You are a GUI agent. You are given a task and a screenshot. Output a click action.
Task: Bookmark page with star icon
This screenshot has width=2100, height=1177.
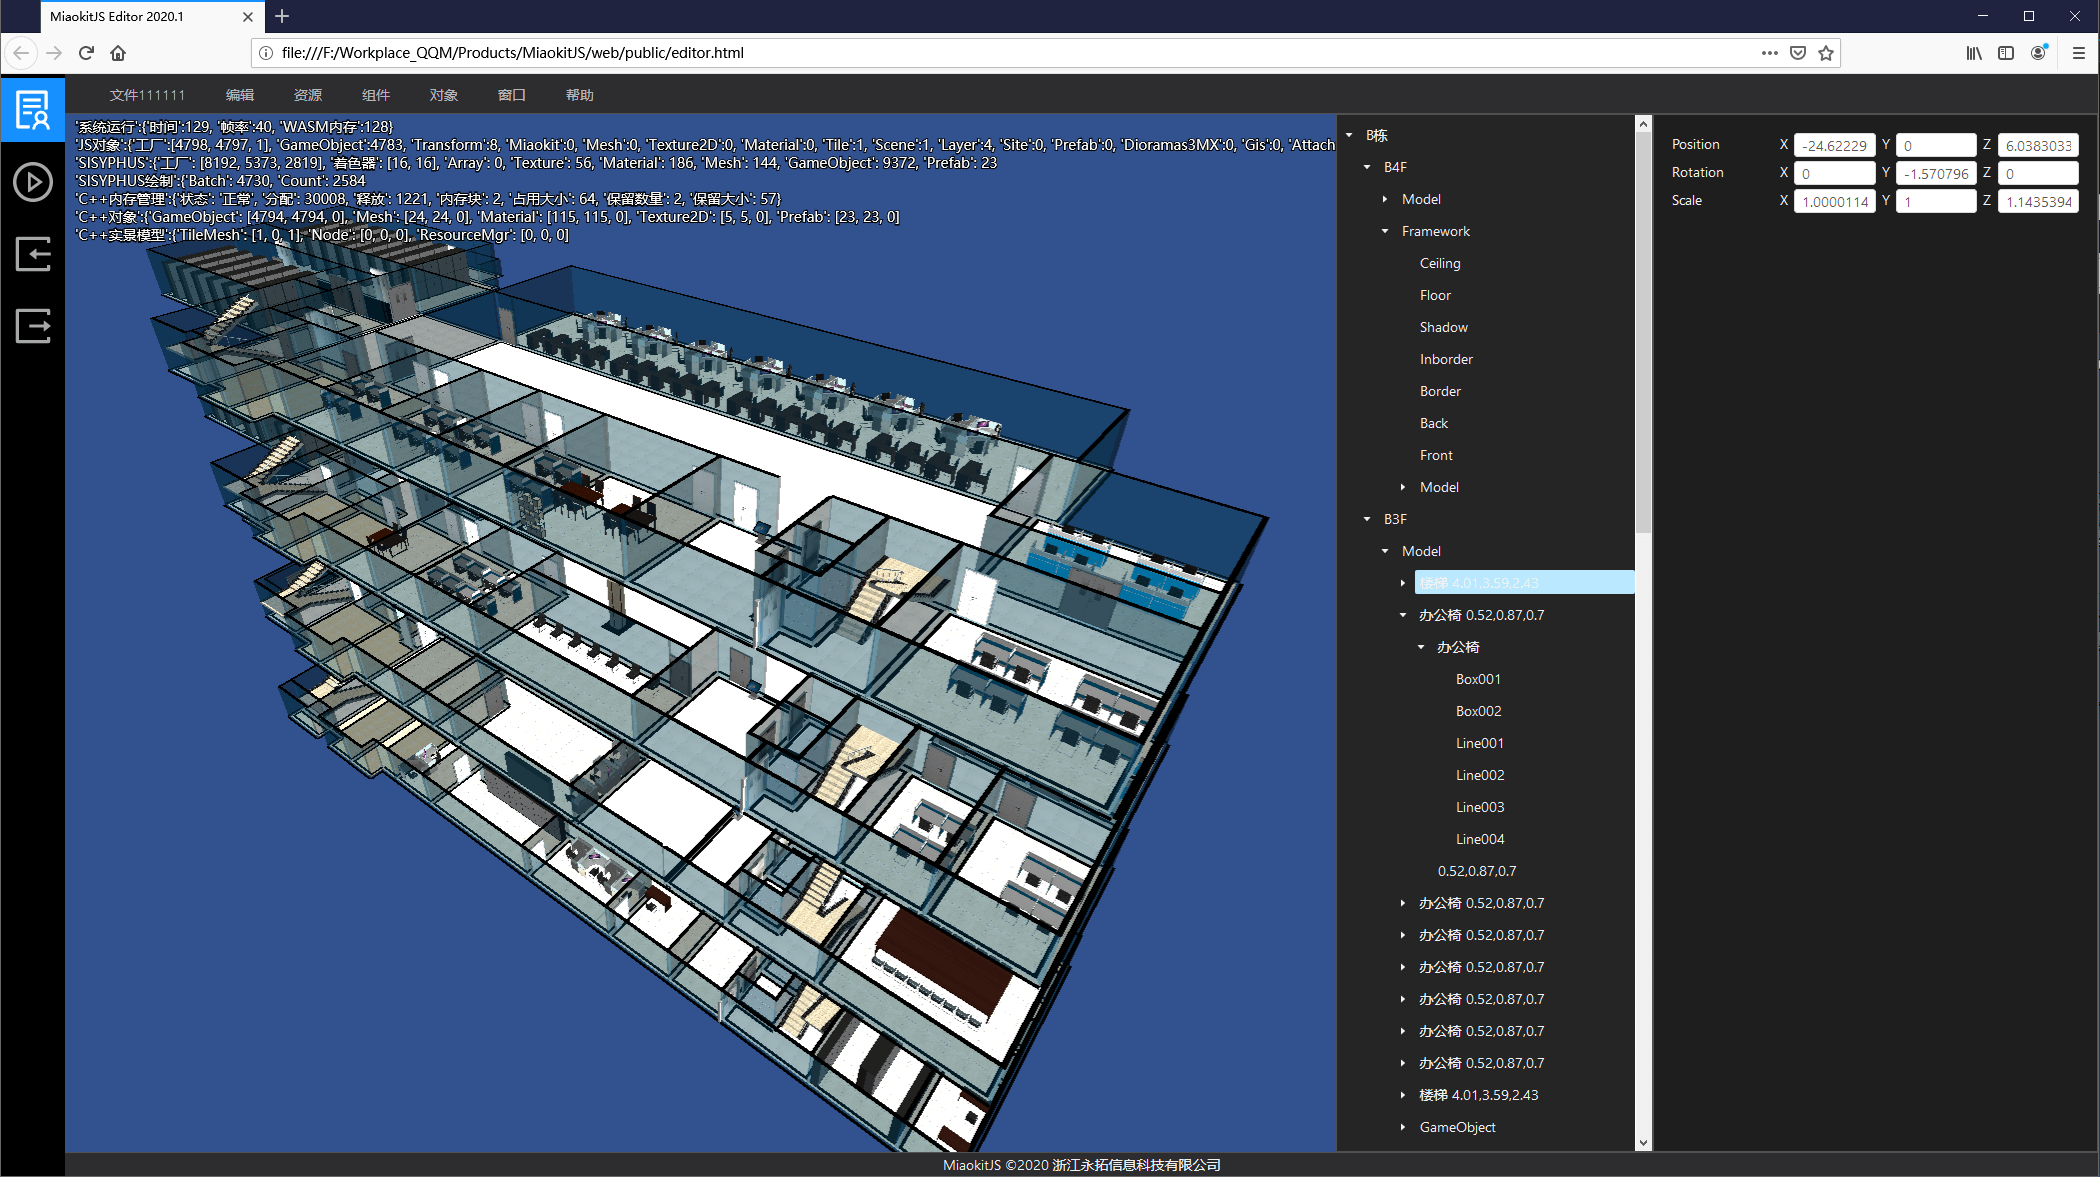pyautogui.click(x=1826, y=53)
